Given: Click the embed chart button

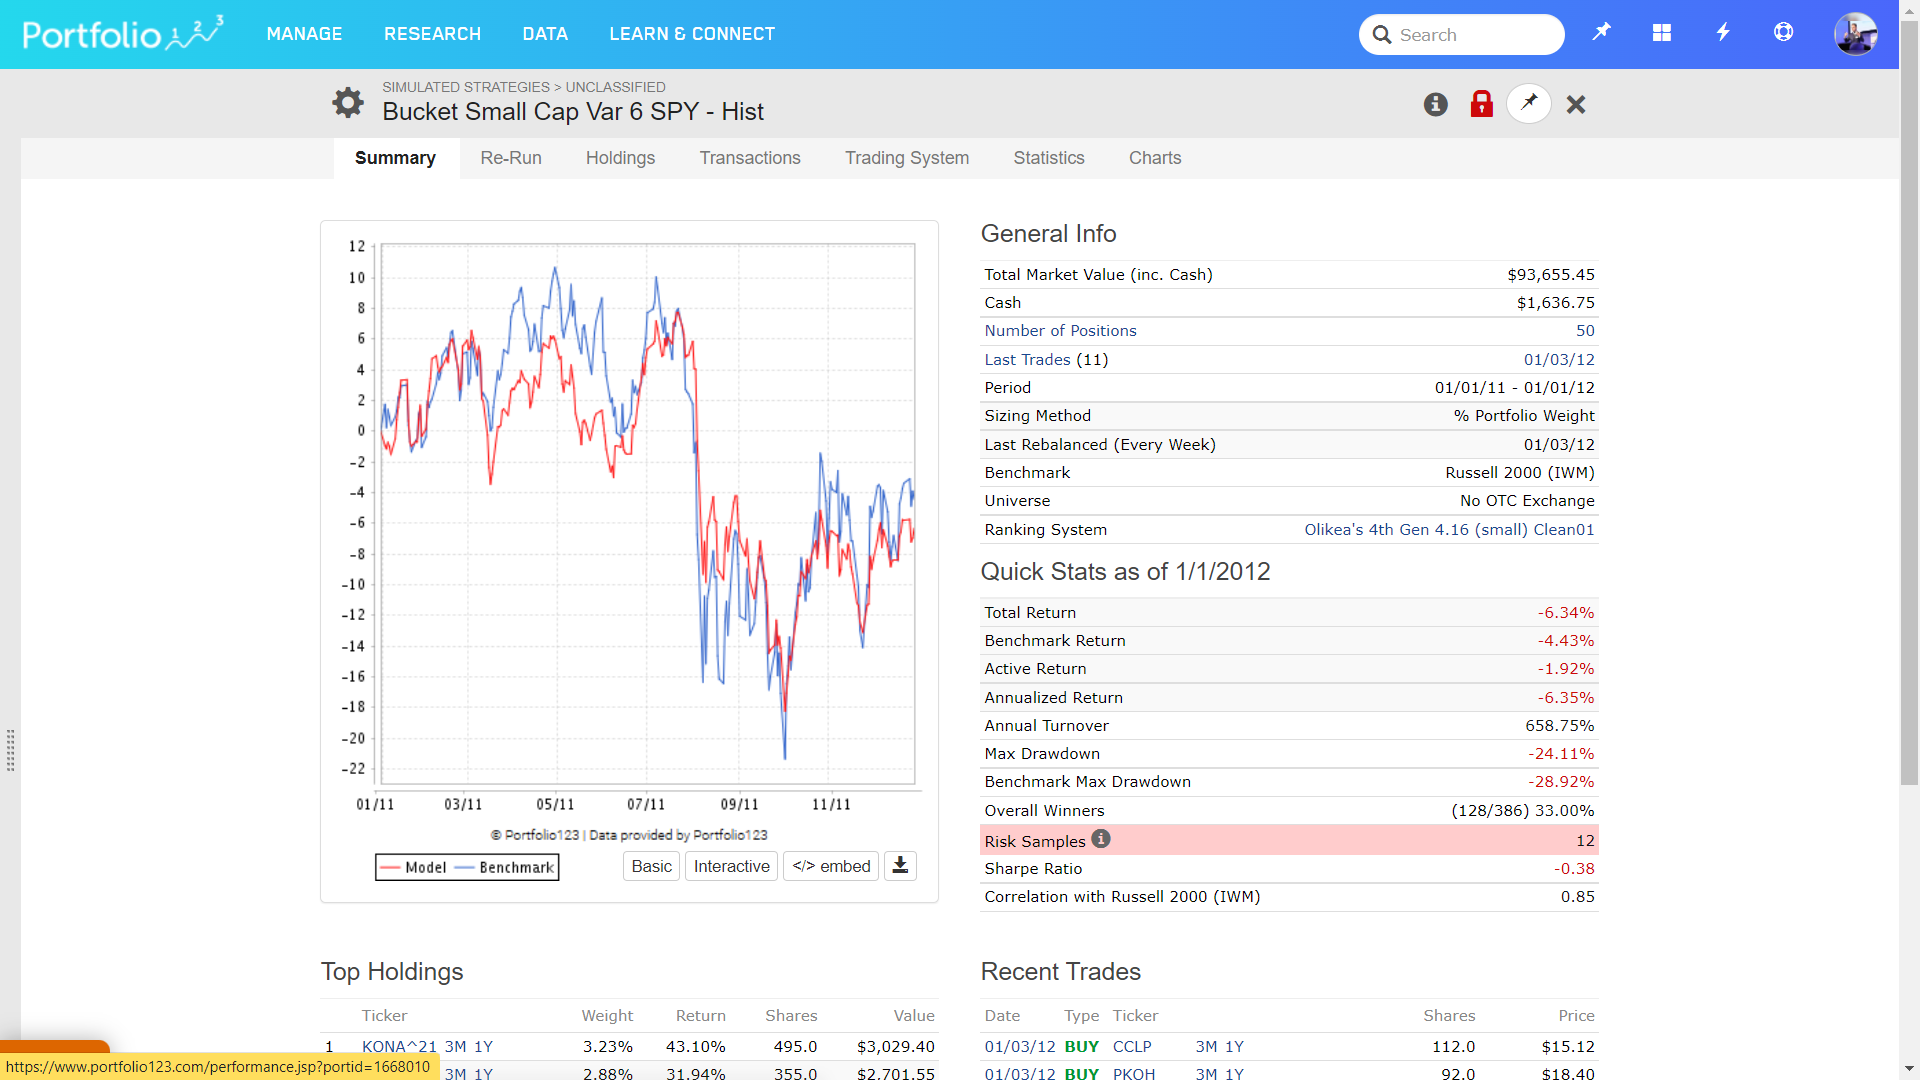Looking at the screenshot, I should pyautogui.click(x=831, y=866).
